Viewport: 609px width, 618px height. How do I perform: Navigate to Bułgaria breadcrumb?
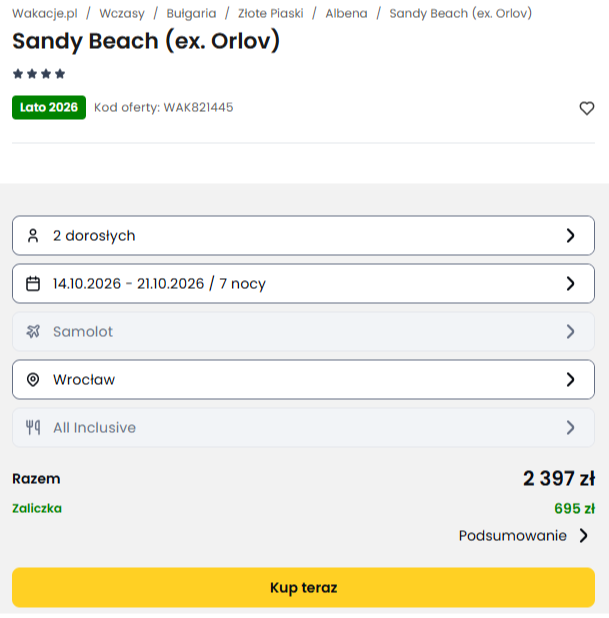[191, 14]
